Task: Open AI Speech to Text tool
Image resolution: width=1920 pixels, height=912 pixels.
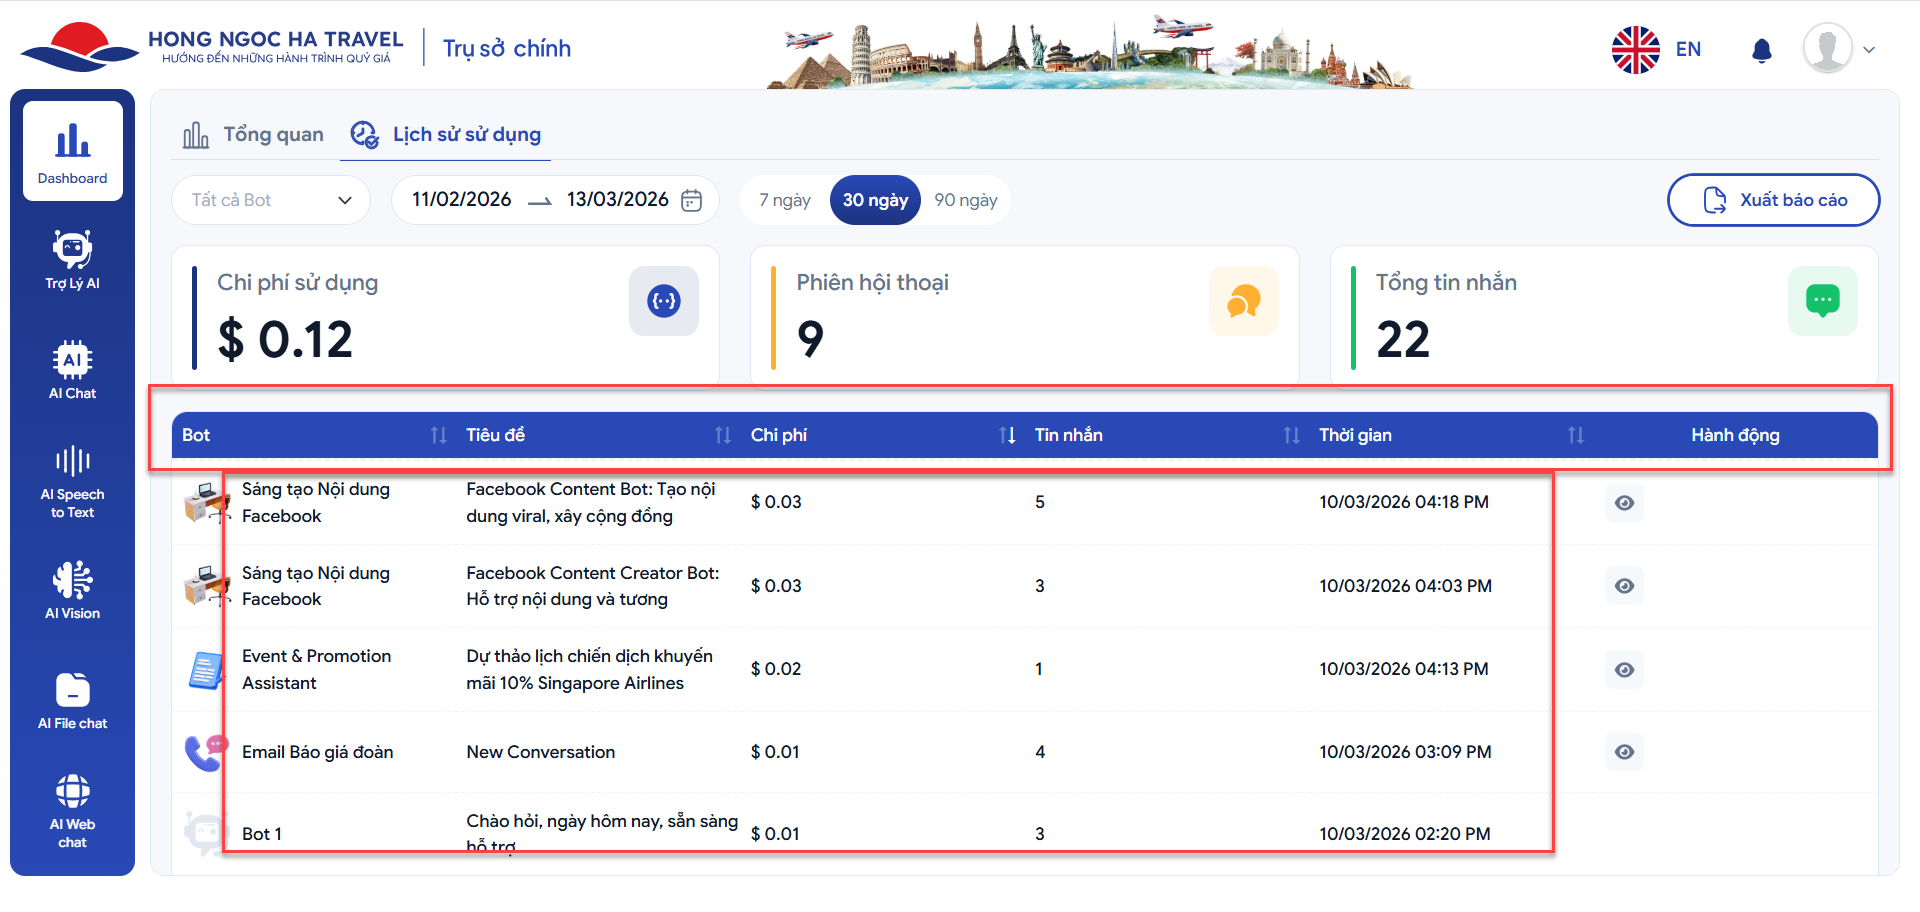Action: (x=72, y=482)
